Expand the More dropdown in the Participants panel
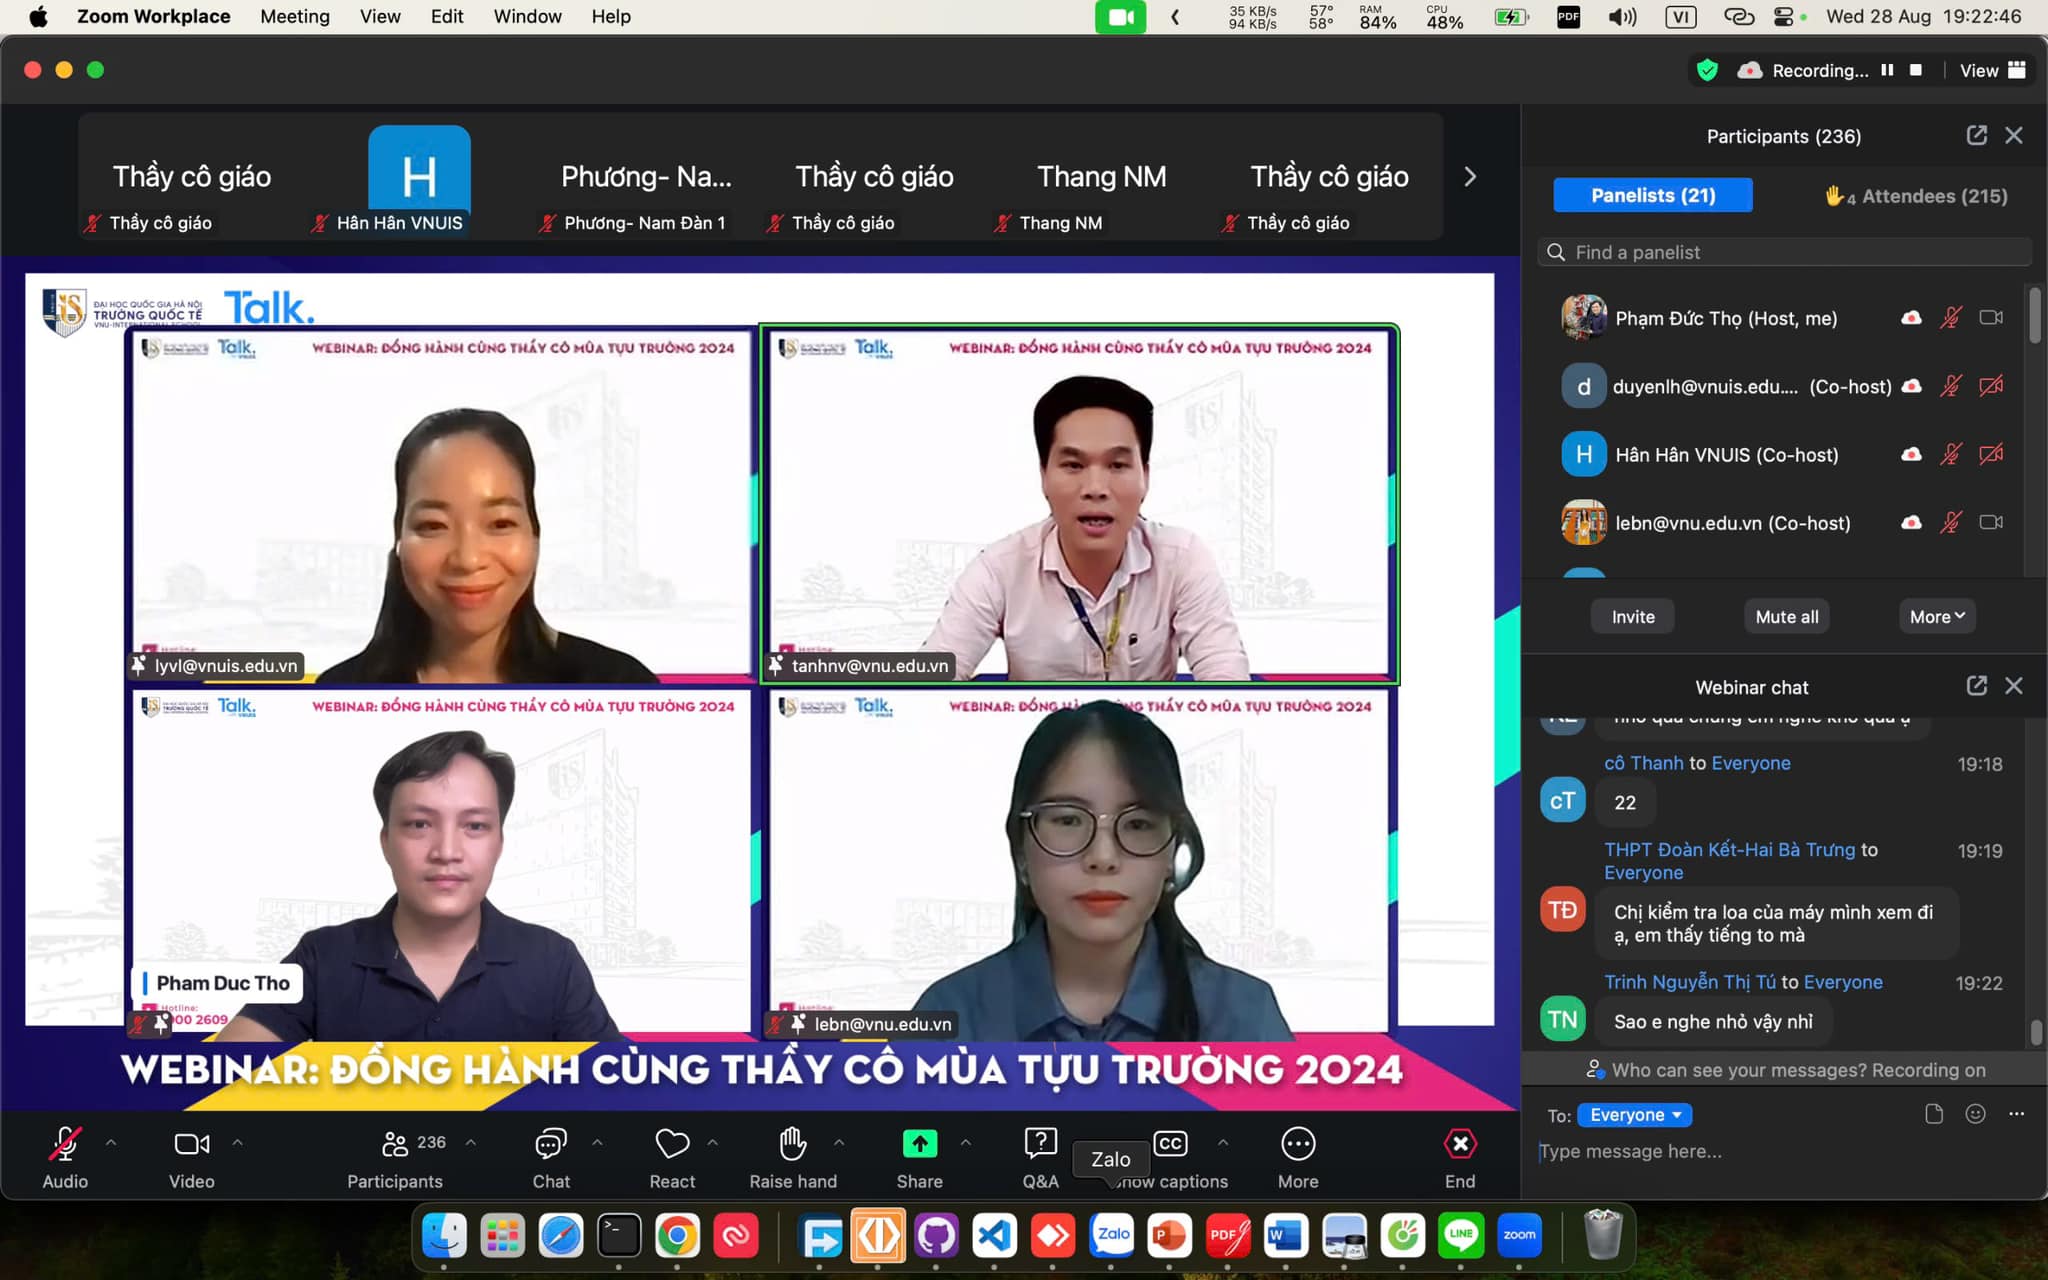Viewport: 2048px width, 1280px height. point(1936,617)
